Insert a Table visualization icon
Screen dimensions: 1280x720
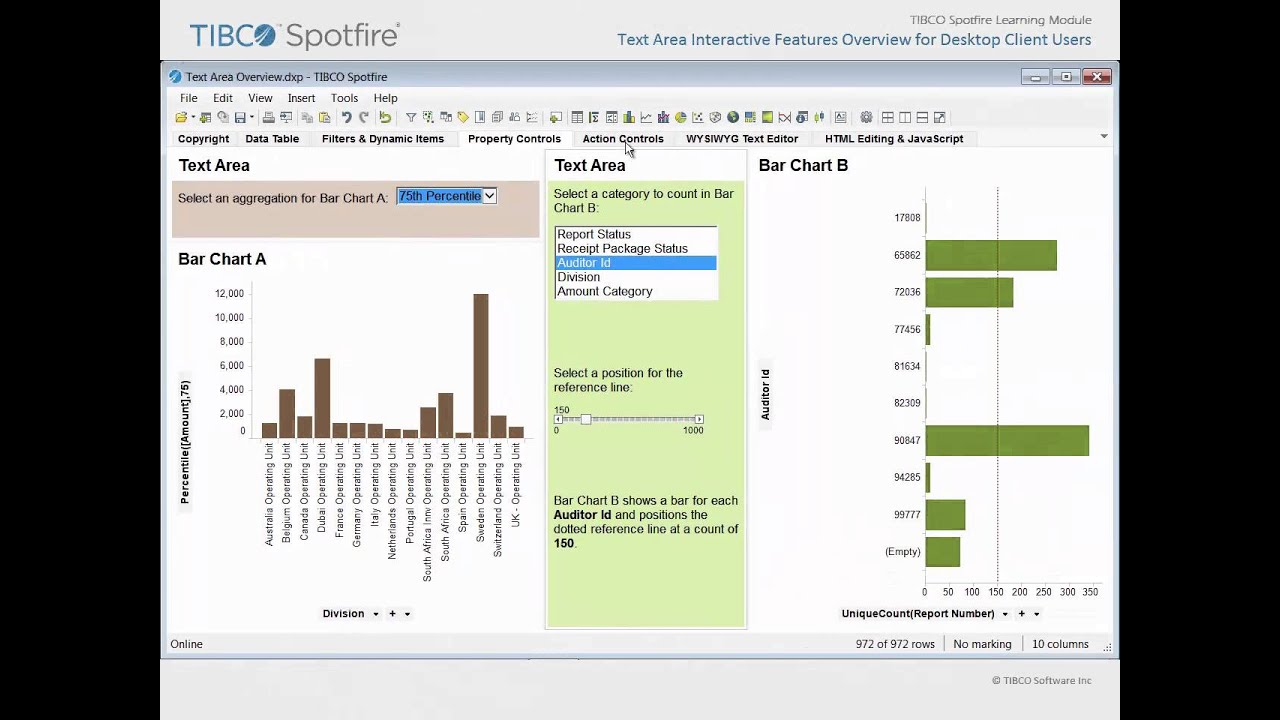pyautogui.click(x=577, y=117)
